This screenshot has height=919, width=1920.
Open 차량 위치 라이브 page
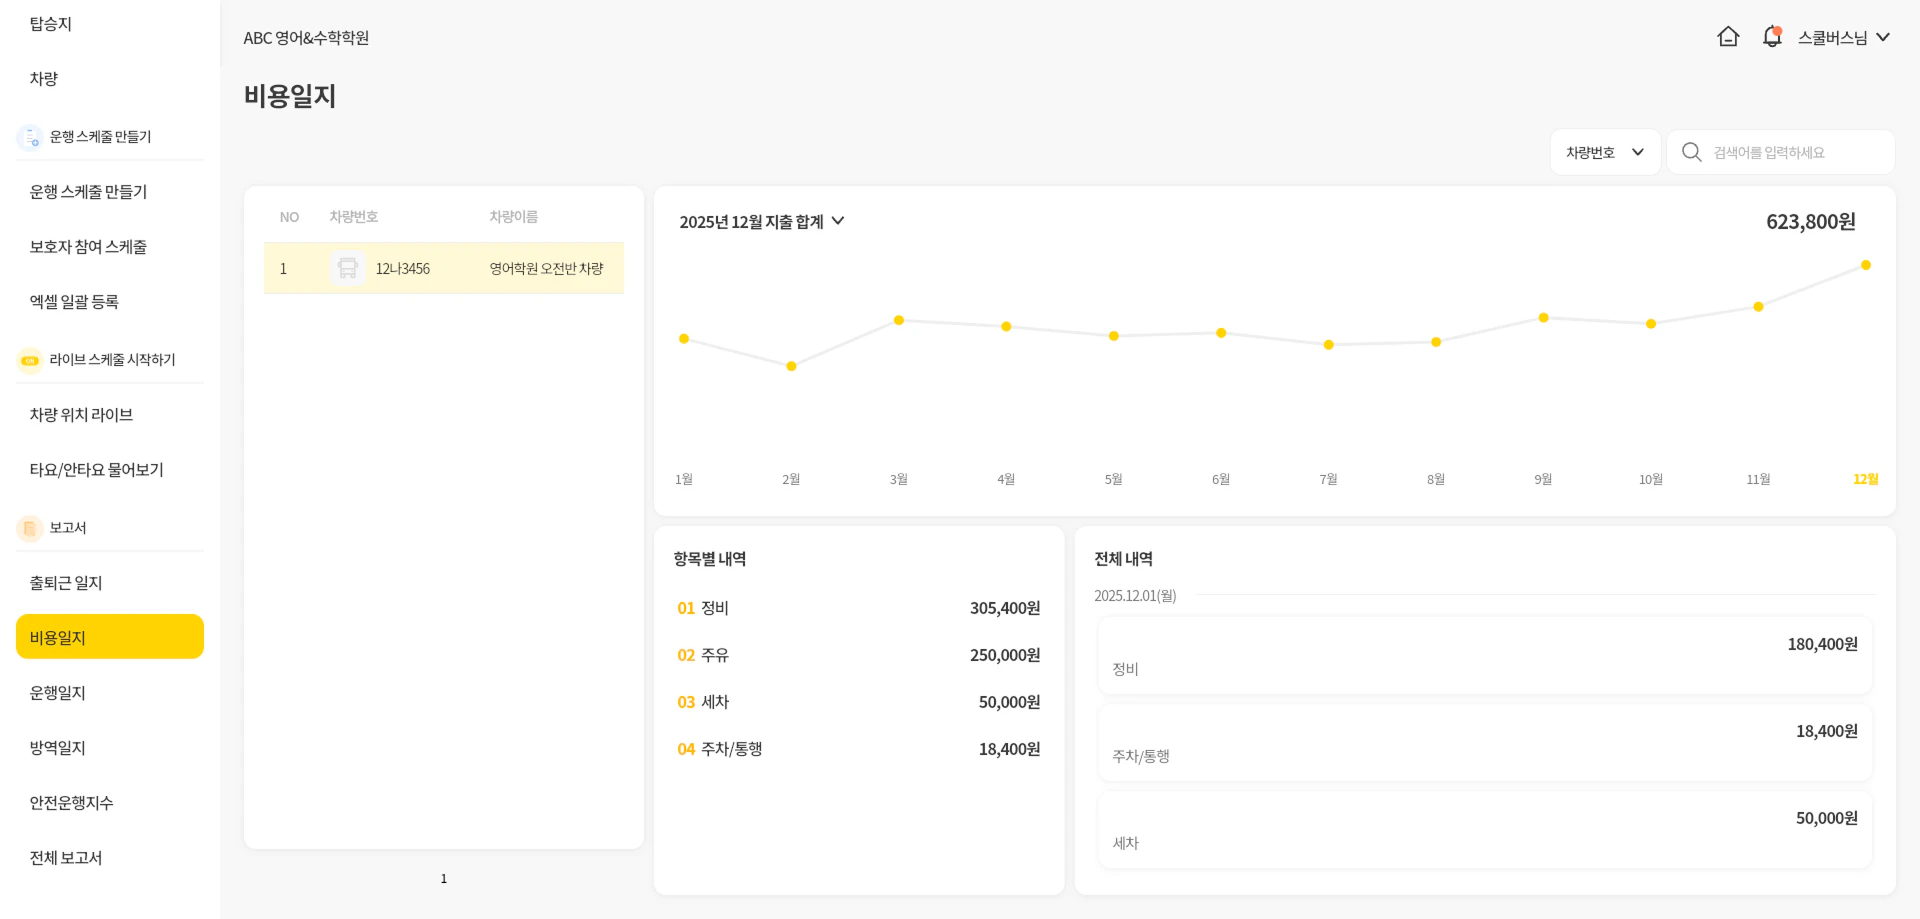pos(81,415)
